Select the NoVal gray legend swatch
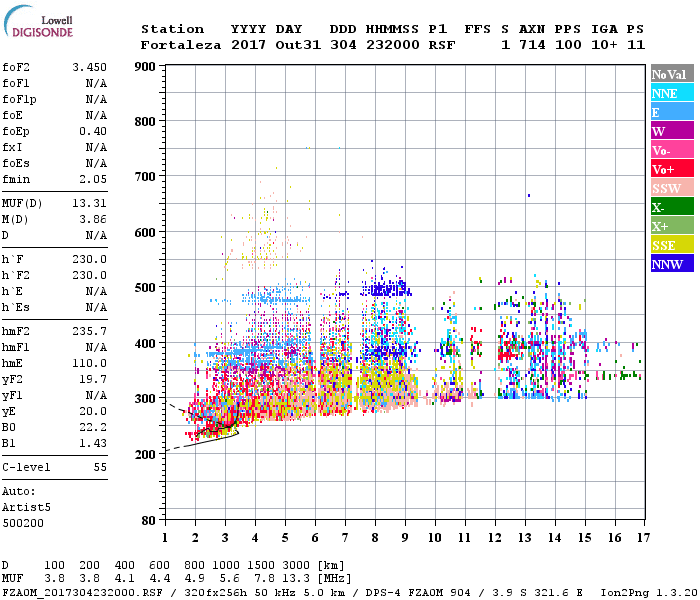The width and height of the screenshot is (700, 600). (672, 74)
